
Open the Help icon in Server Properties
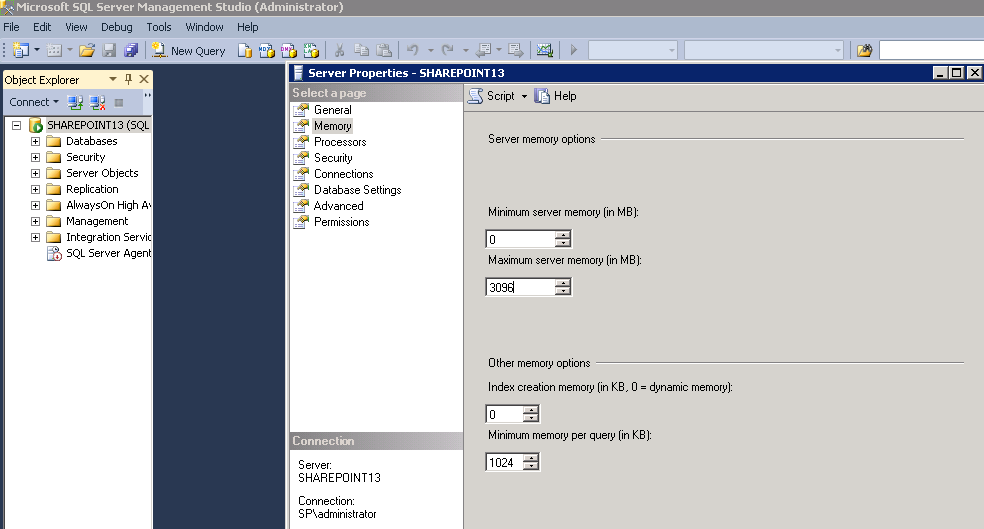[542, 96]
